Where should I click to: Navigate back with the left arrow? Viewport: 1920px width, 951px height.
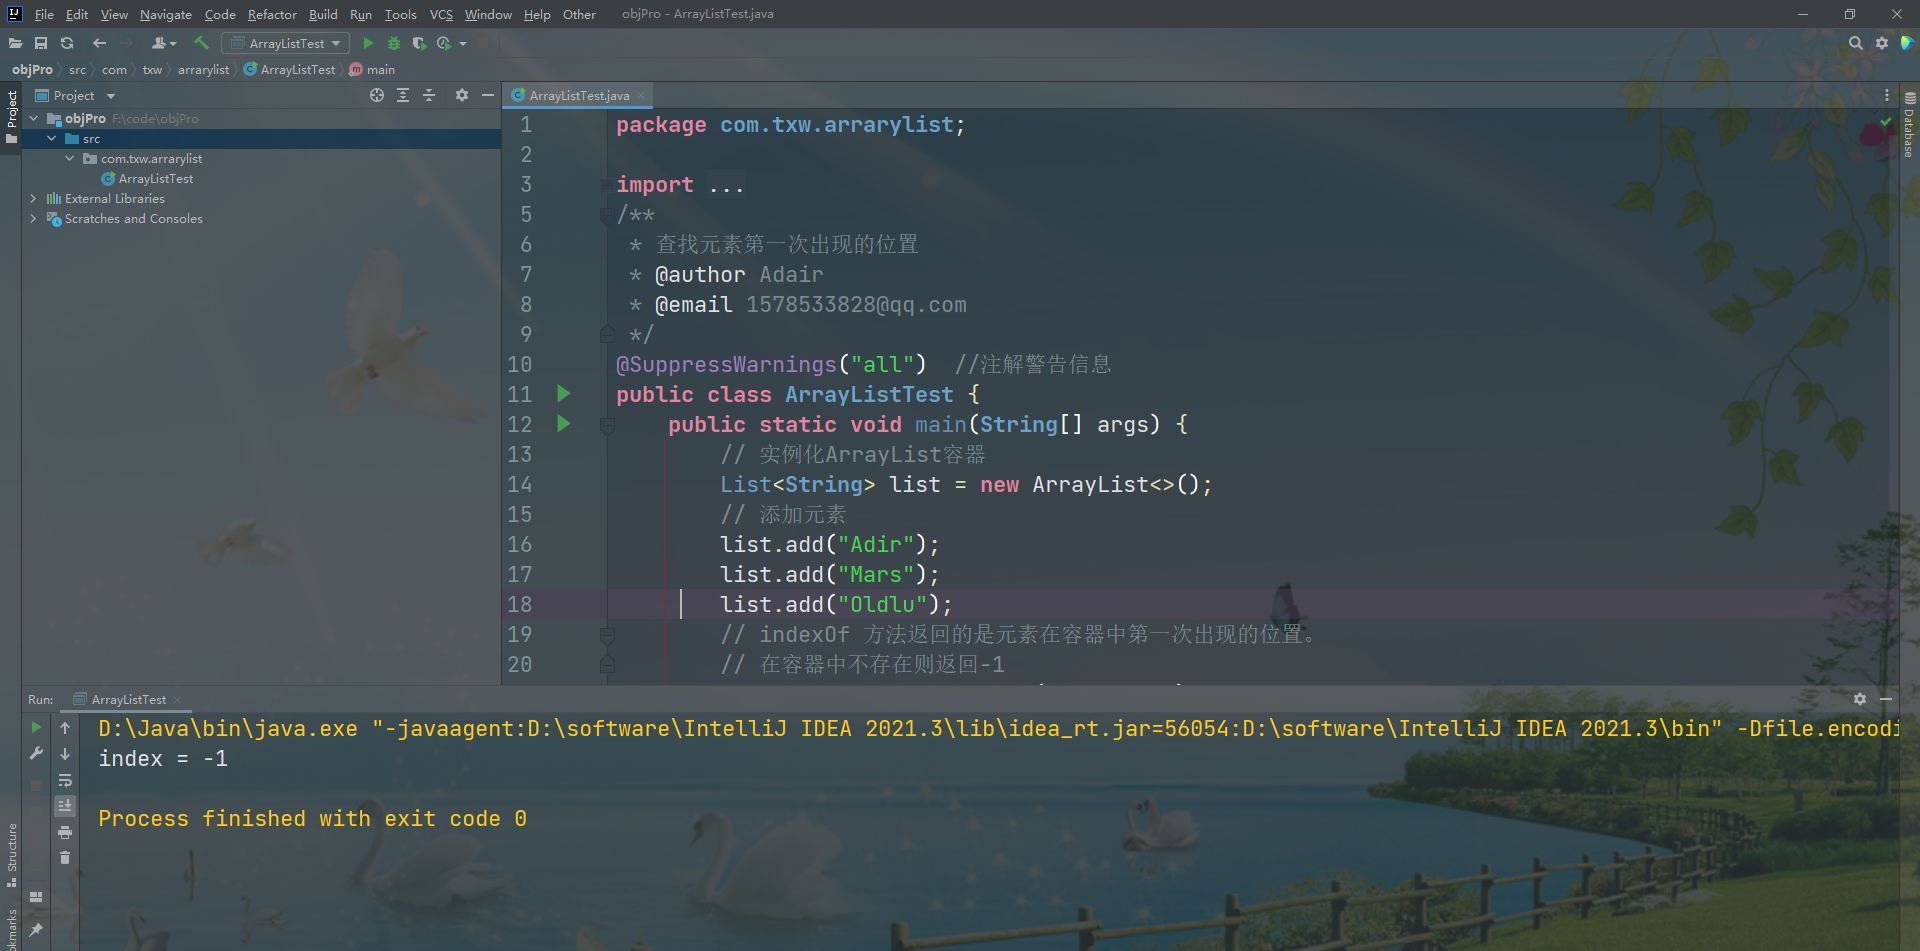point(99,43)
